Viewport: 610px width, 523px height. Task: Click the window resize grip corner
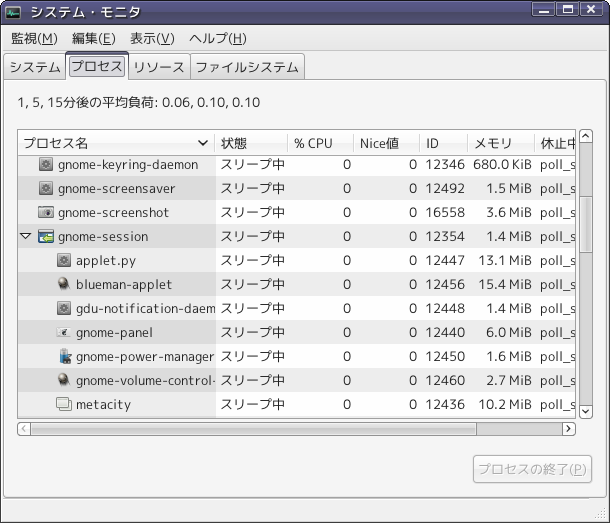[x=601, y=514]
